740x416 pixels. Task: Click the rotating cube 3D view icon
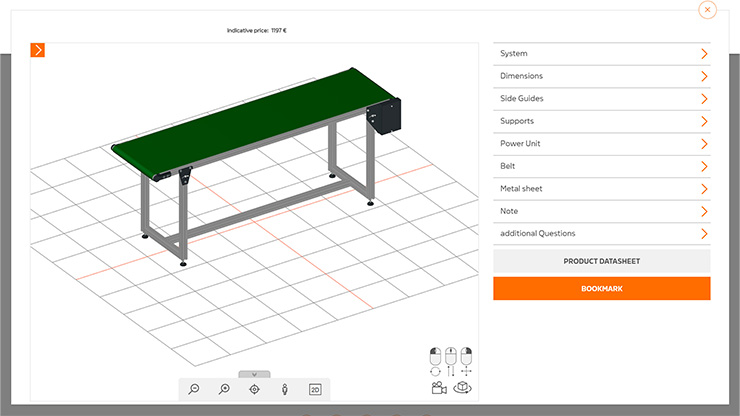462,388
